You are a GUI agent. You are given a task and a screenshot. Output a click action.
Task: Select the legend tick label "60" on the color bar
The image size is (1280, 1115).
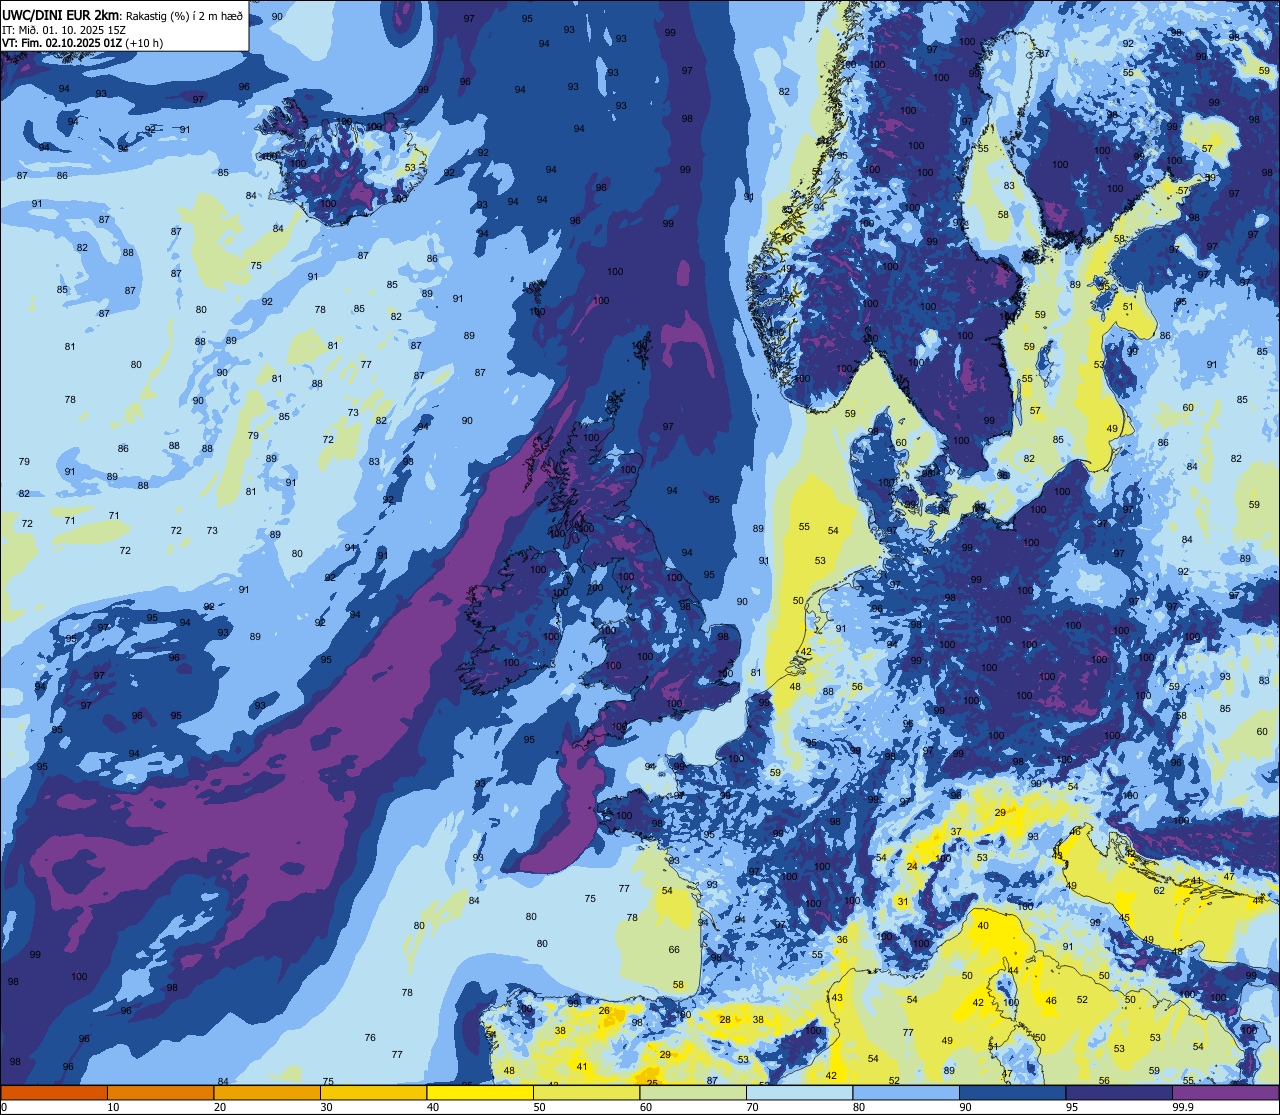point(646,1107)
